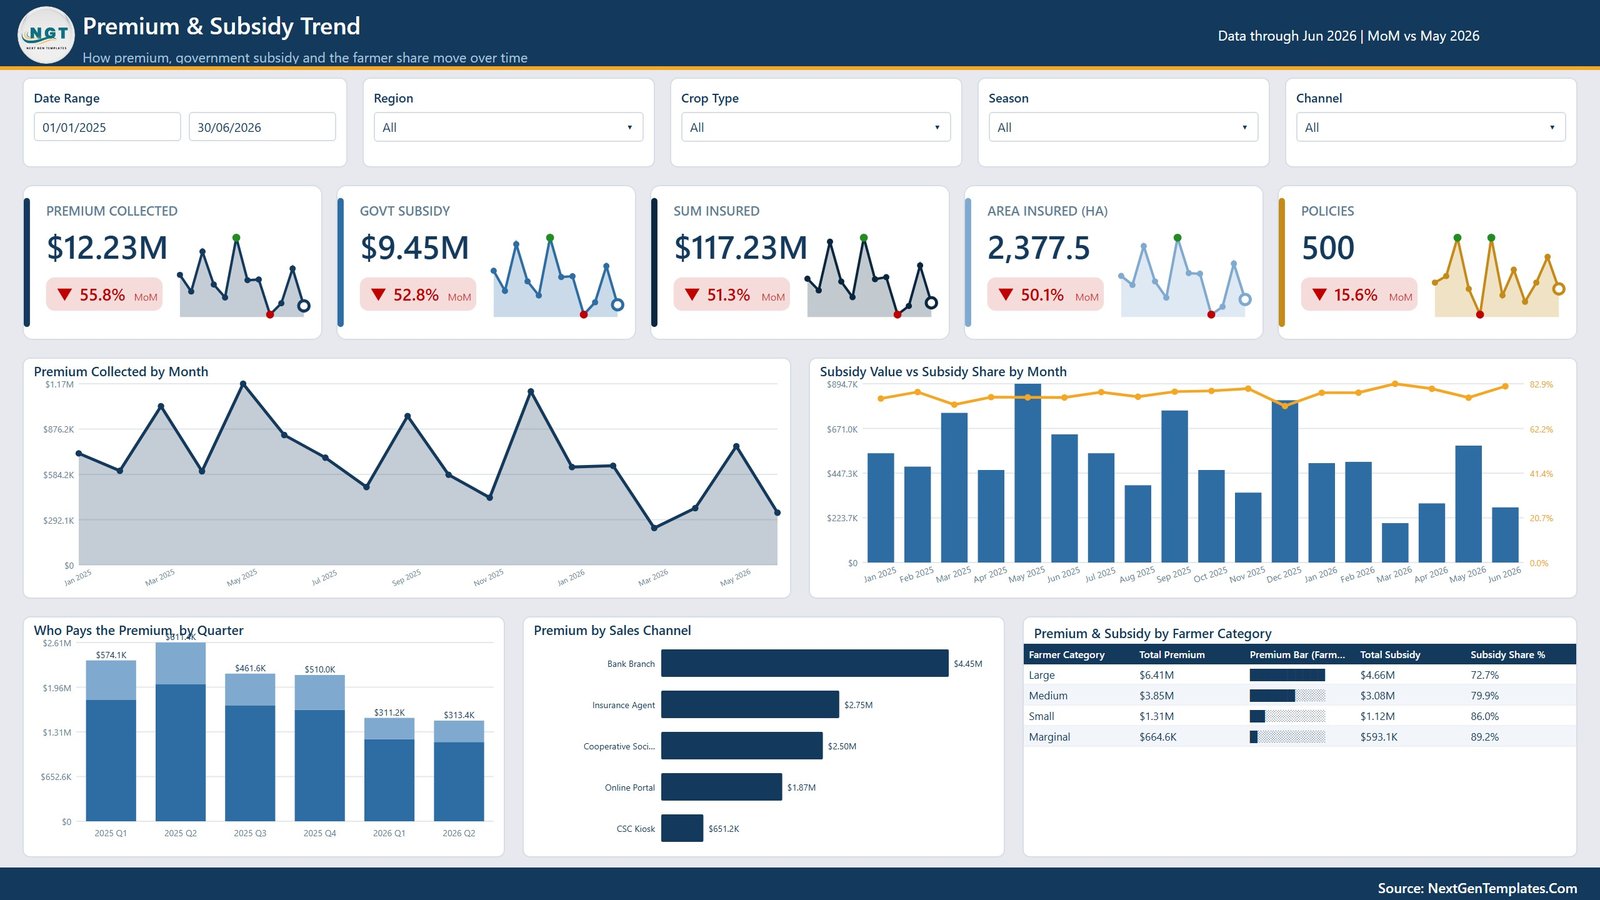Screen dimensions: 1600x900
Task: Click the Policies 500 value
Action: [x=1328, y=248]
